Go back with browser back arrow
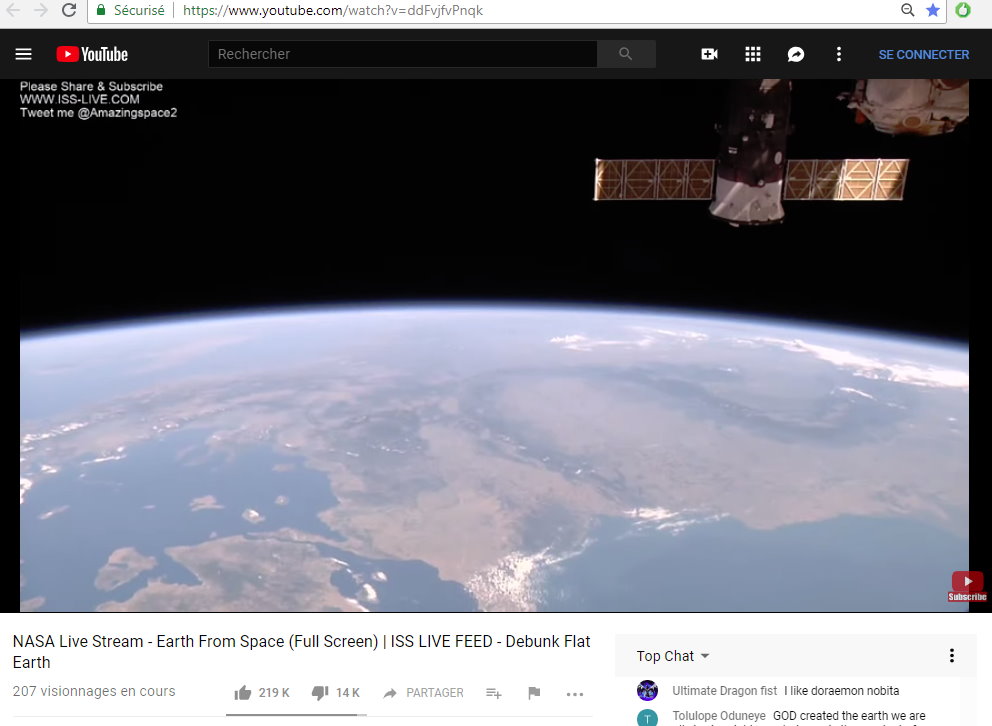Viewport: 992px width, 726px height. point(13,10)
